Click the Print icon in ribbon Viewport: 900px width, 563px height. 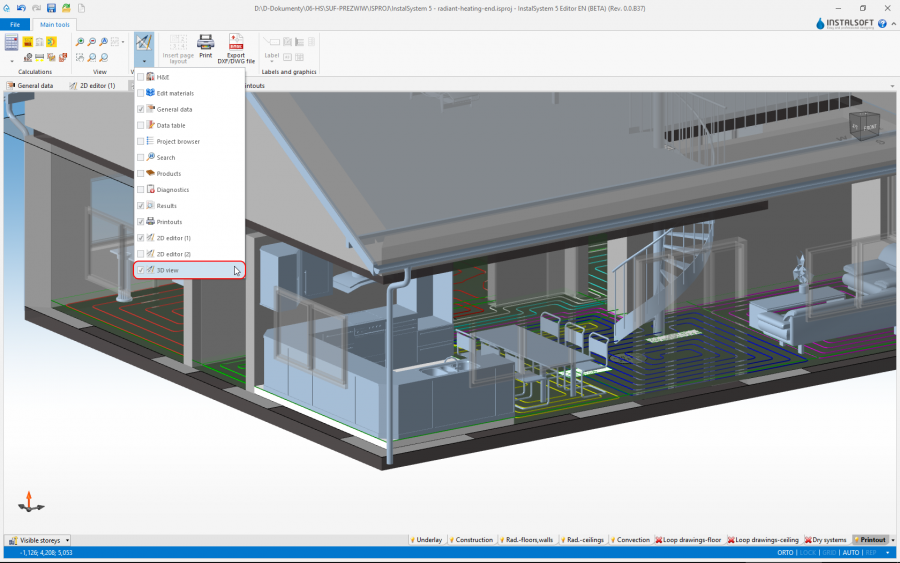(x=205, y=43)
